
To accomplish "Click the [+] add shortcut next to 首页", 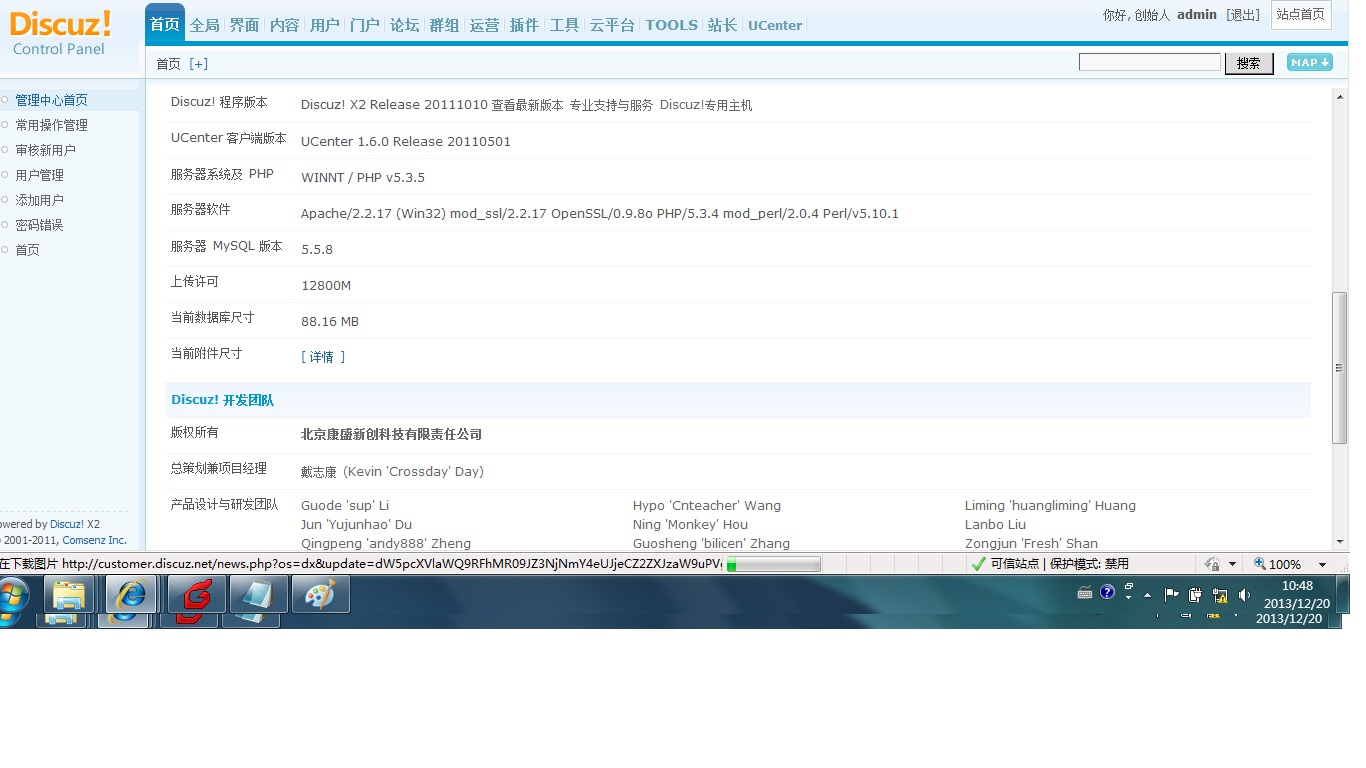I will (199, 64).
